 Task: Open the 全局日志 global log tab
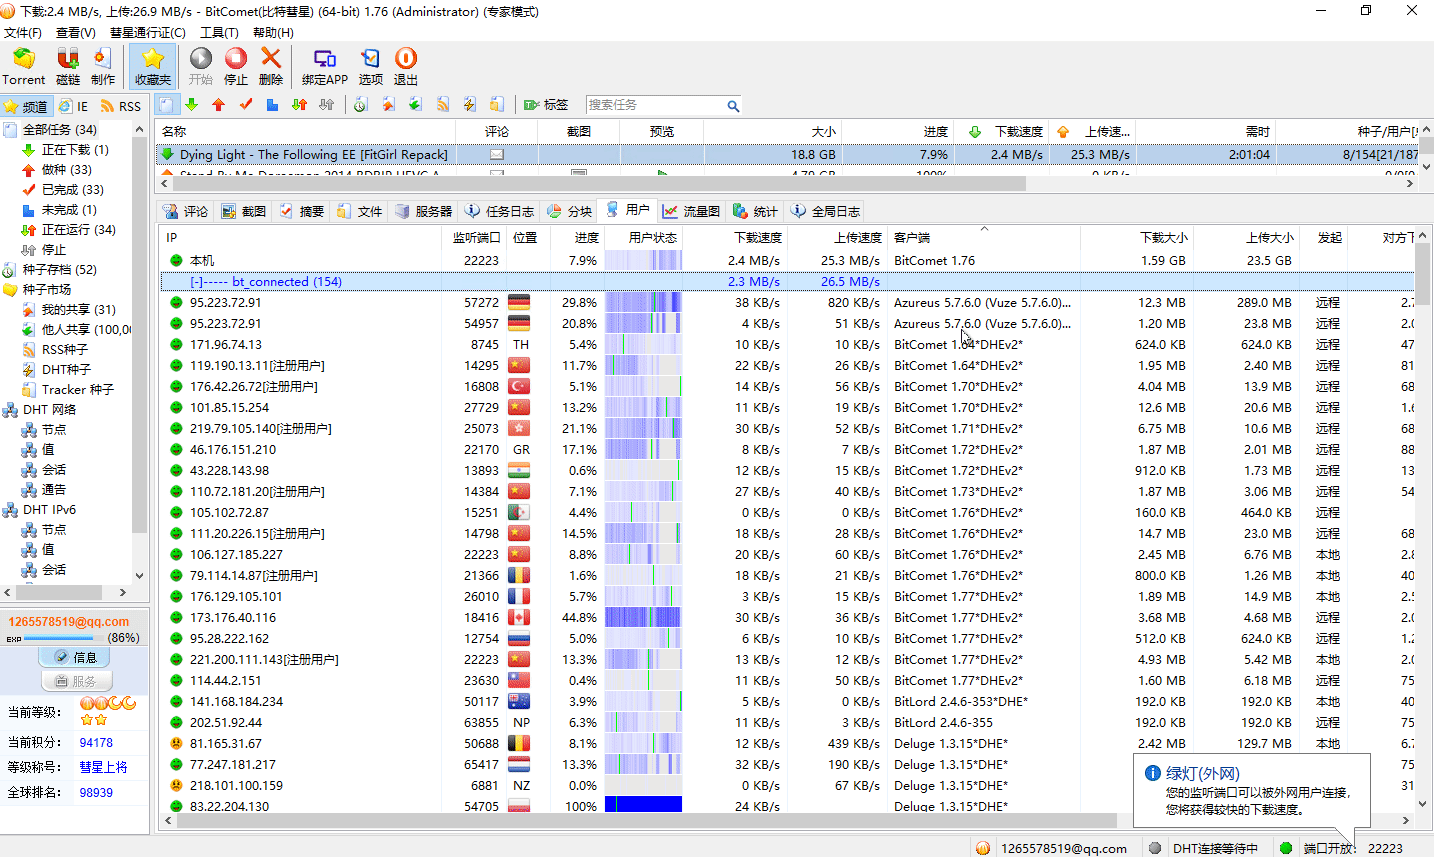[825, 211]
